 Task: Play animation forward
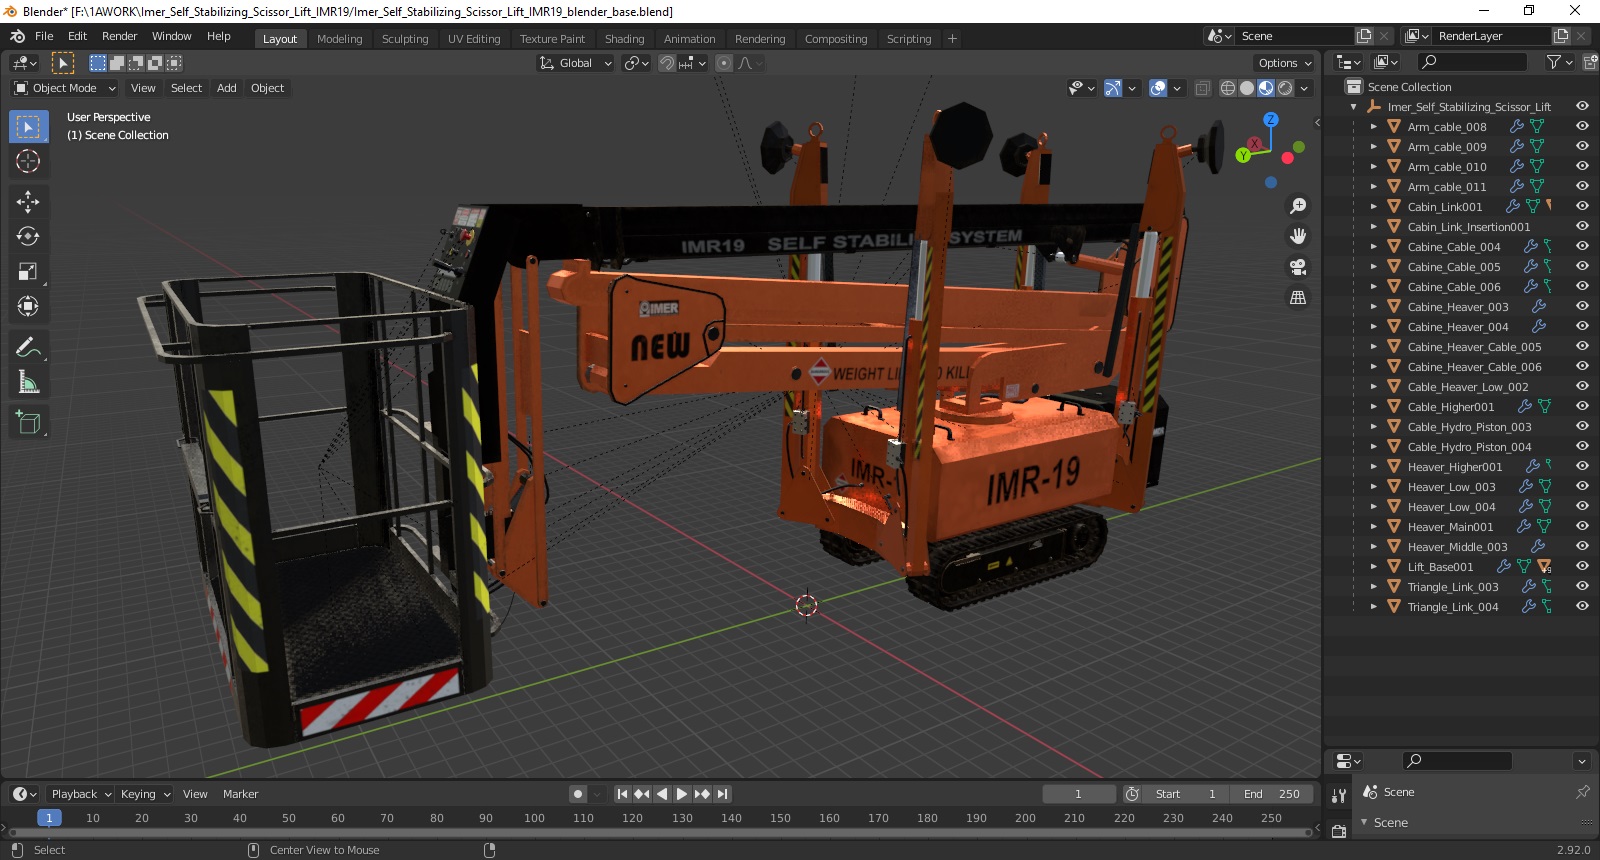682,794
